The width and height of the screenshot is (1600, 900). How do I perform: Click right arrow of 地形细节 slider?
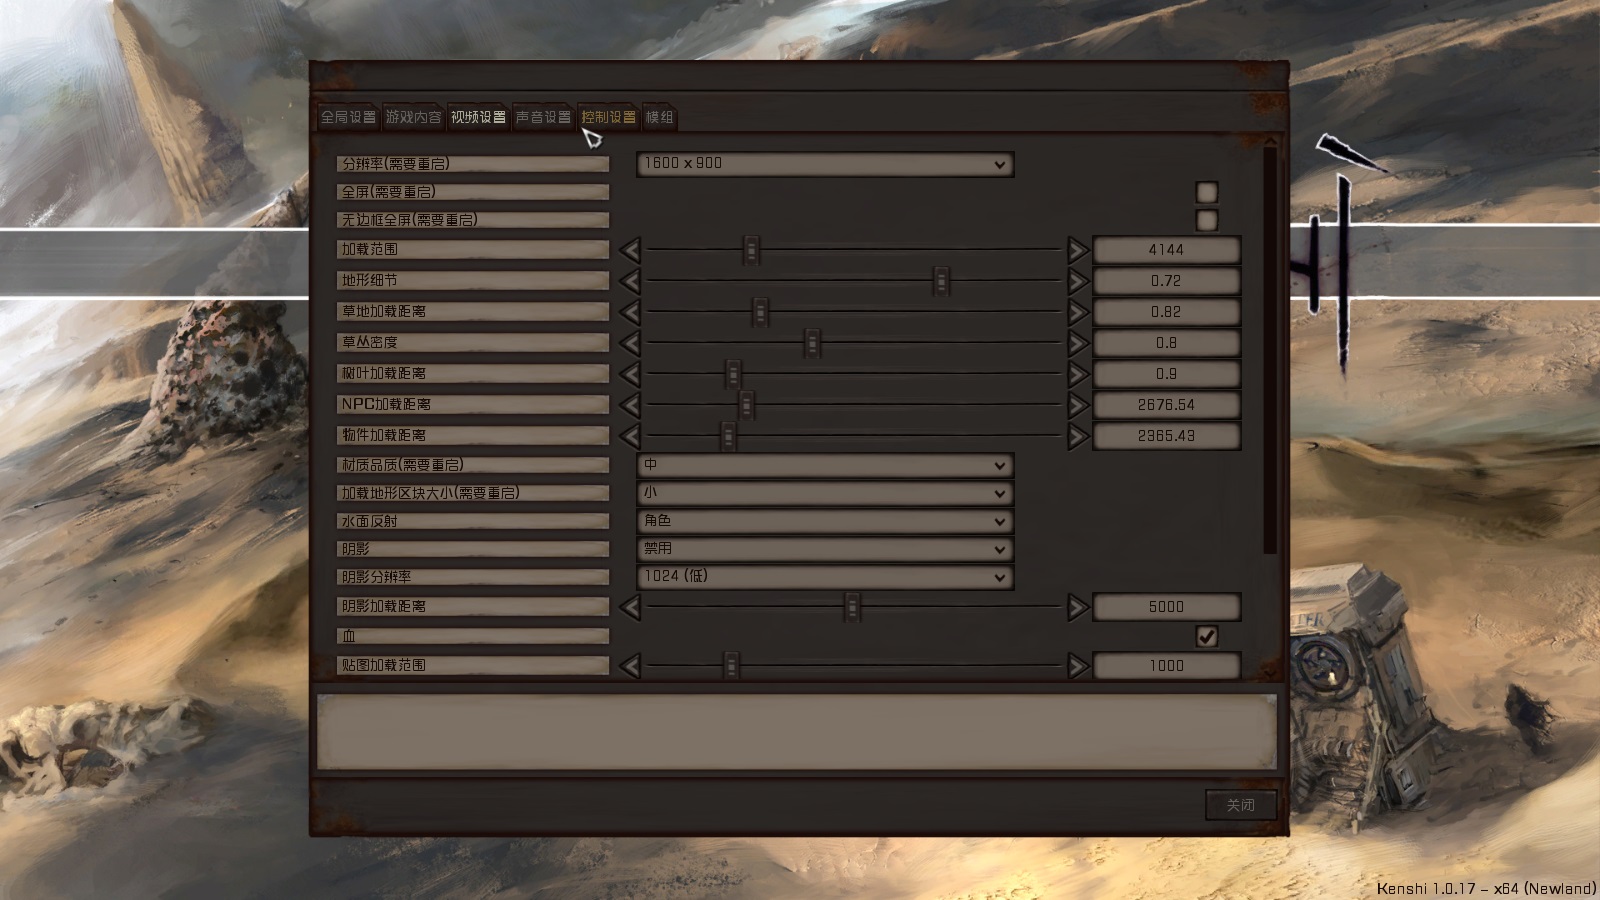[x=1077, y=281]
